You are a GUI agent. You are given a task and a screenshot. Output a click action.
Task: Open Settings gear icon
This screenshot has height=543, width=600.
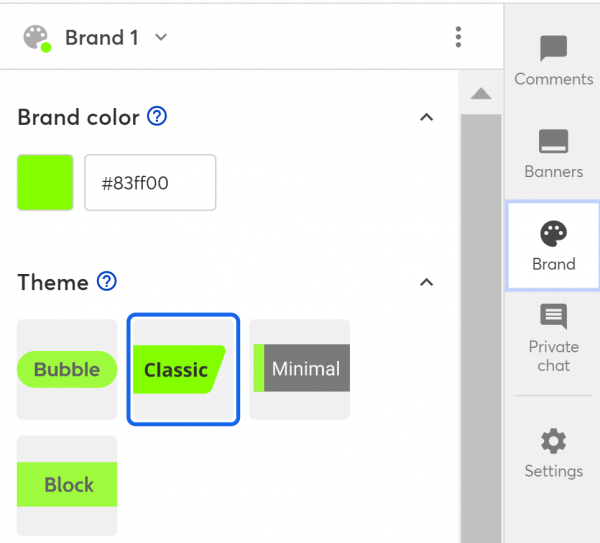click(x=553, y=441)
